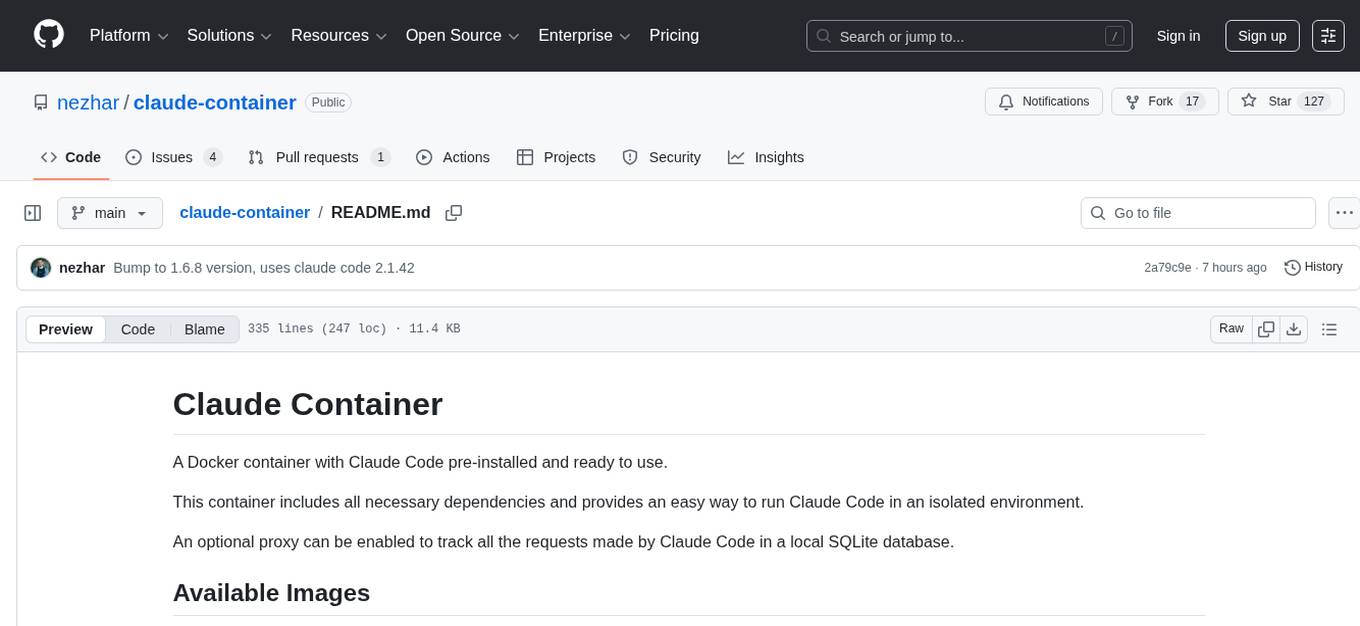
Task: View the Raw README file
Action: [1231, 328]
